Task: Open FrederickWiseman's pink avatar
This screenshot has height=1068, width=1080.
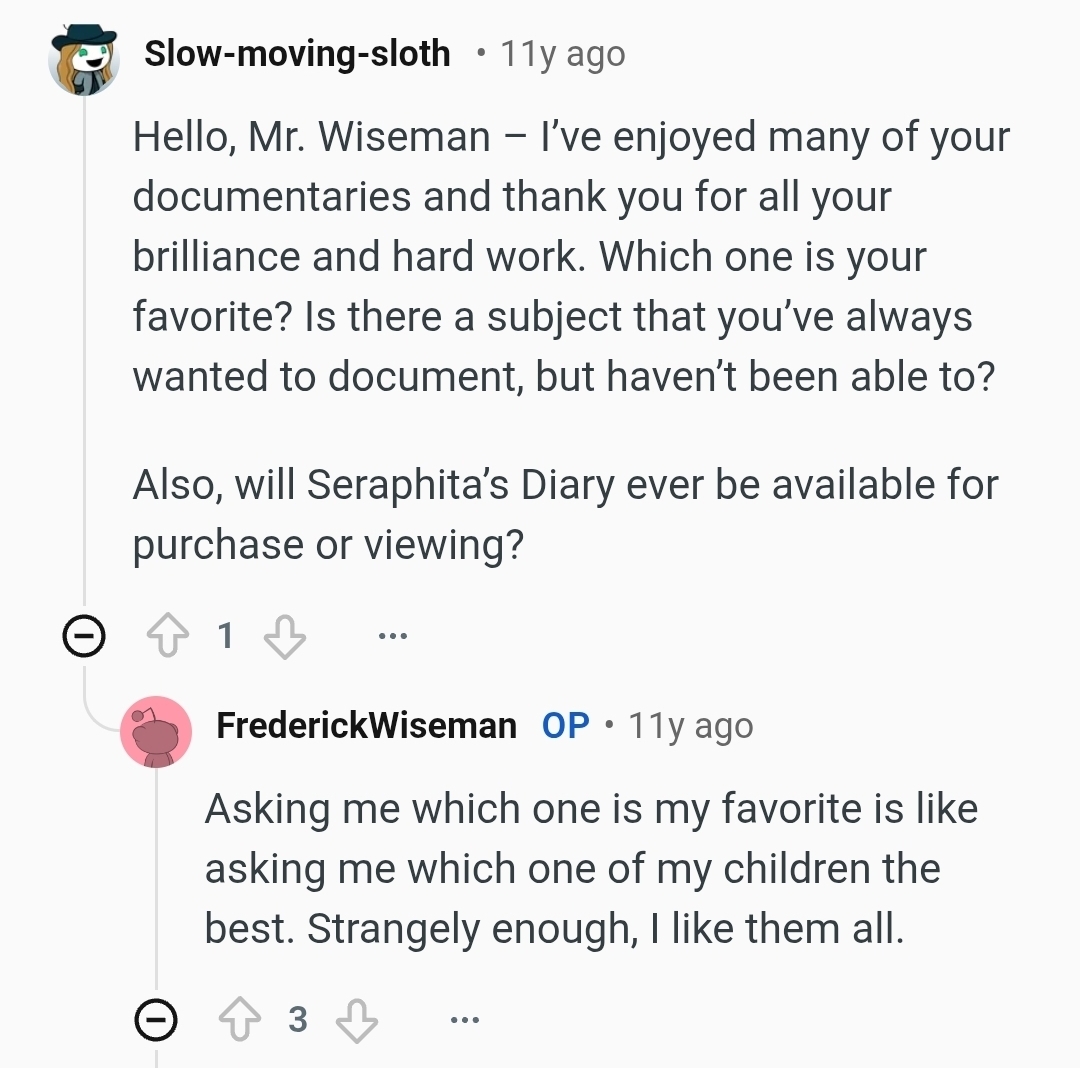Action: point(156,730)
